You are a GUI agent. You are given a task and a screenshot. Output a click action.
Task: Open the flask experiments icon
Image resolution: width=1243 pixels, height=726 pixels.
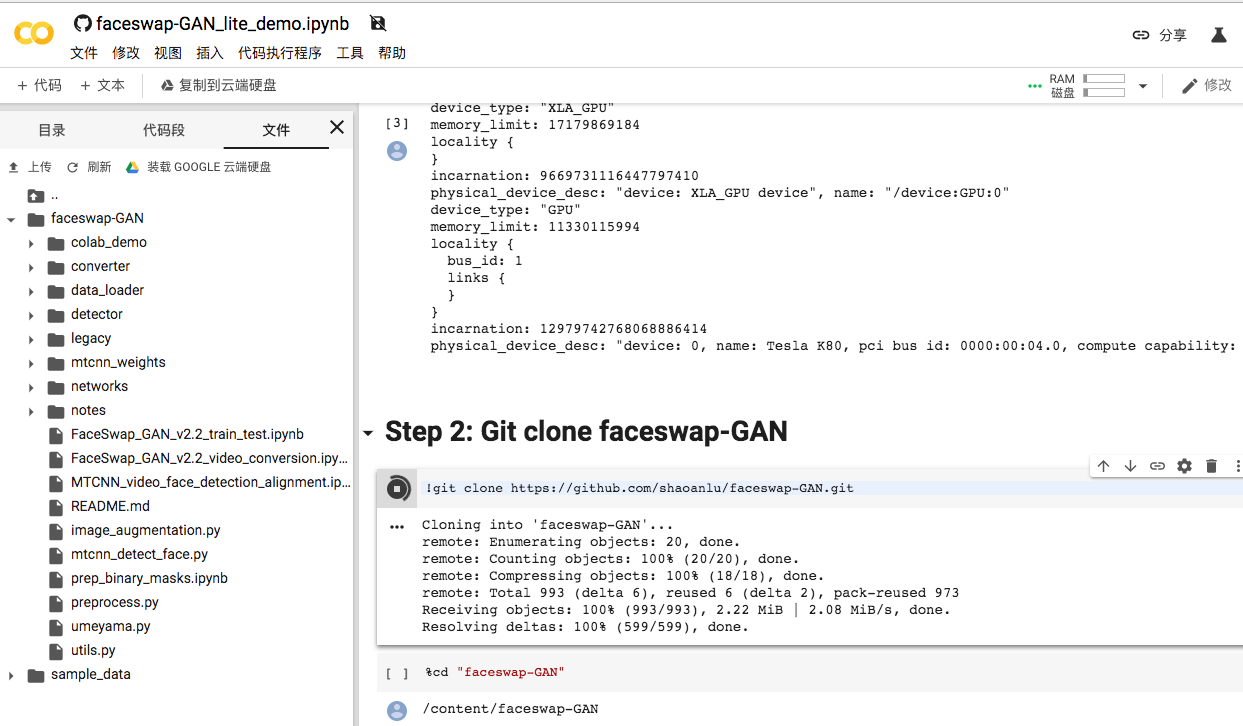coord(1218,35)
